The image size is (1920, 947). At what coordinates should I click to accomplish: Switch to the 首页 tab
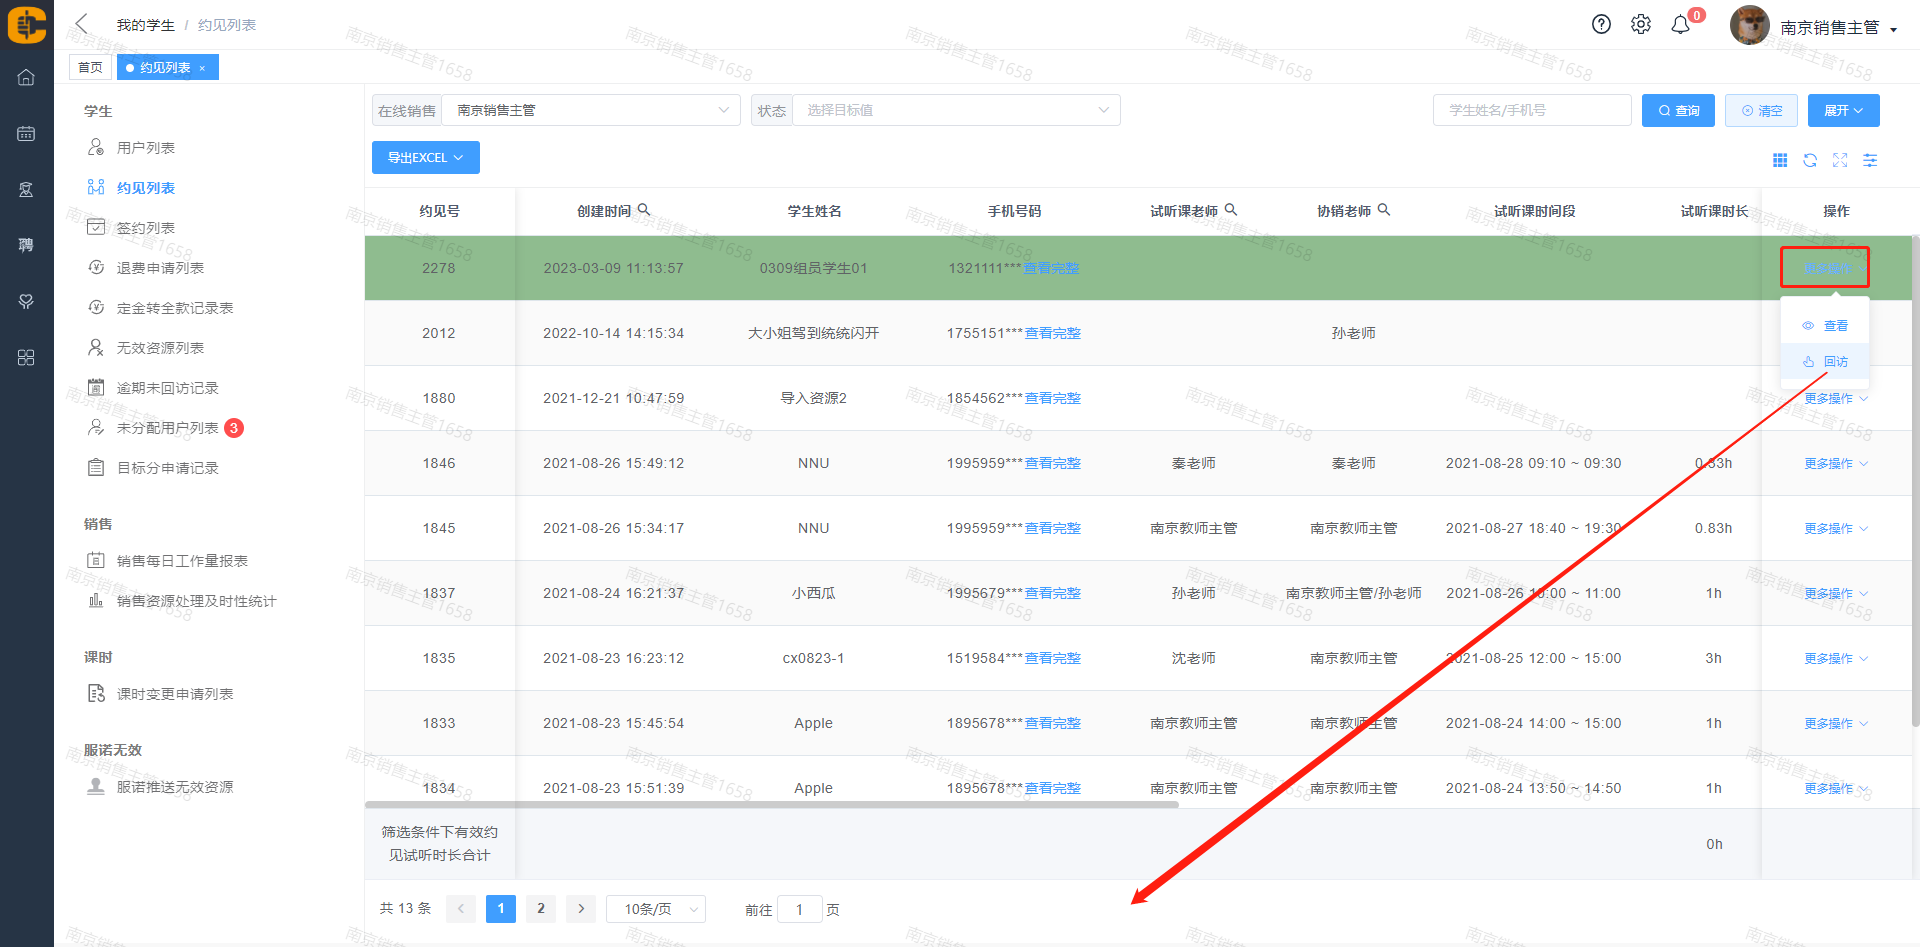(90, 68)
